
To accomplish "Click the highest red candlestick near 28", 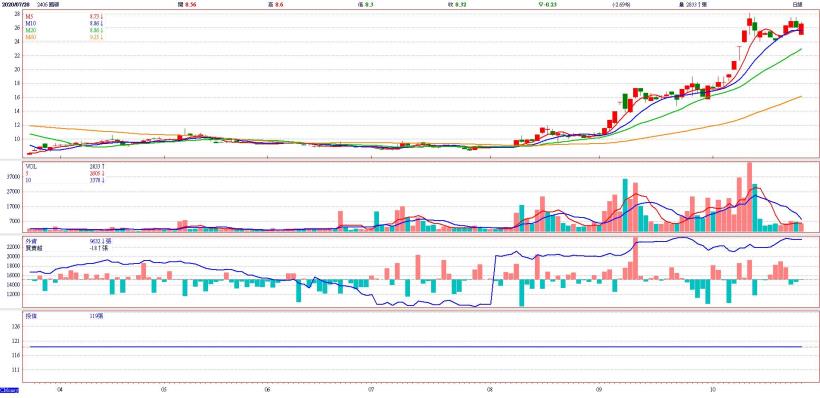I will click(x=749, y=22).
